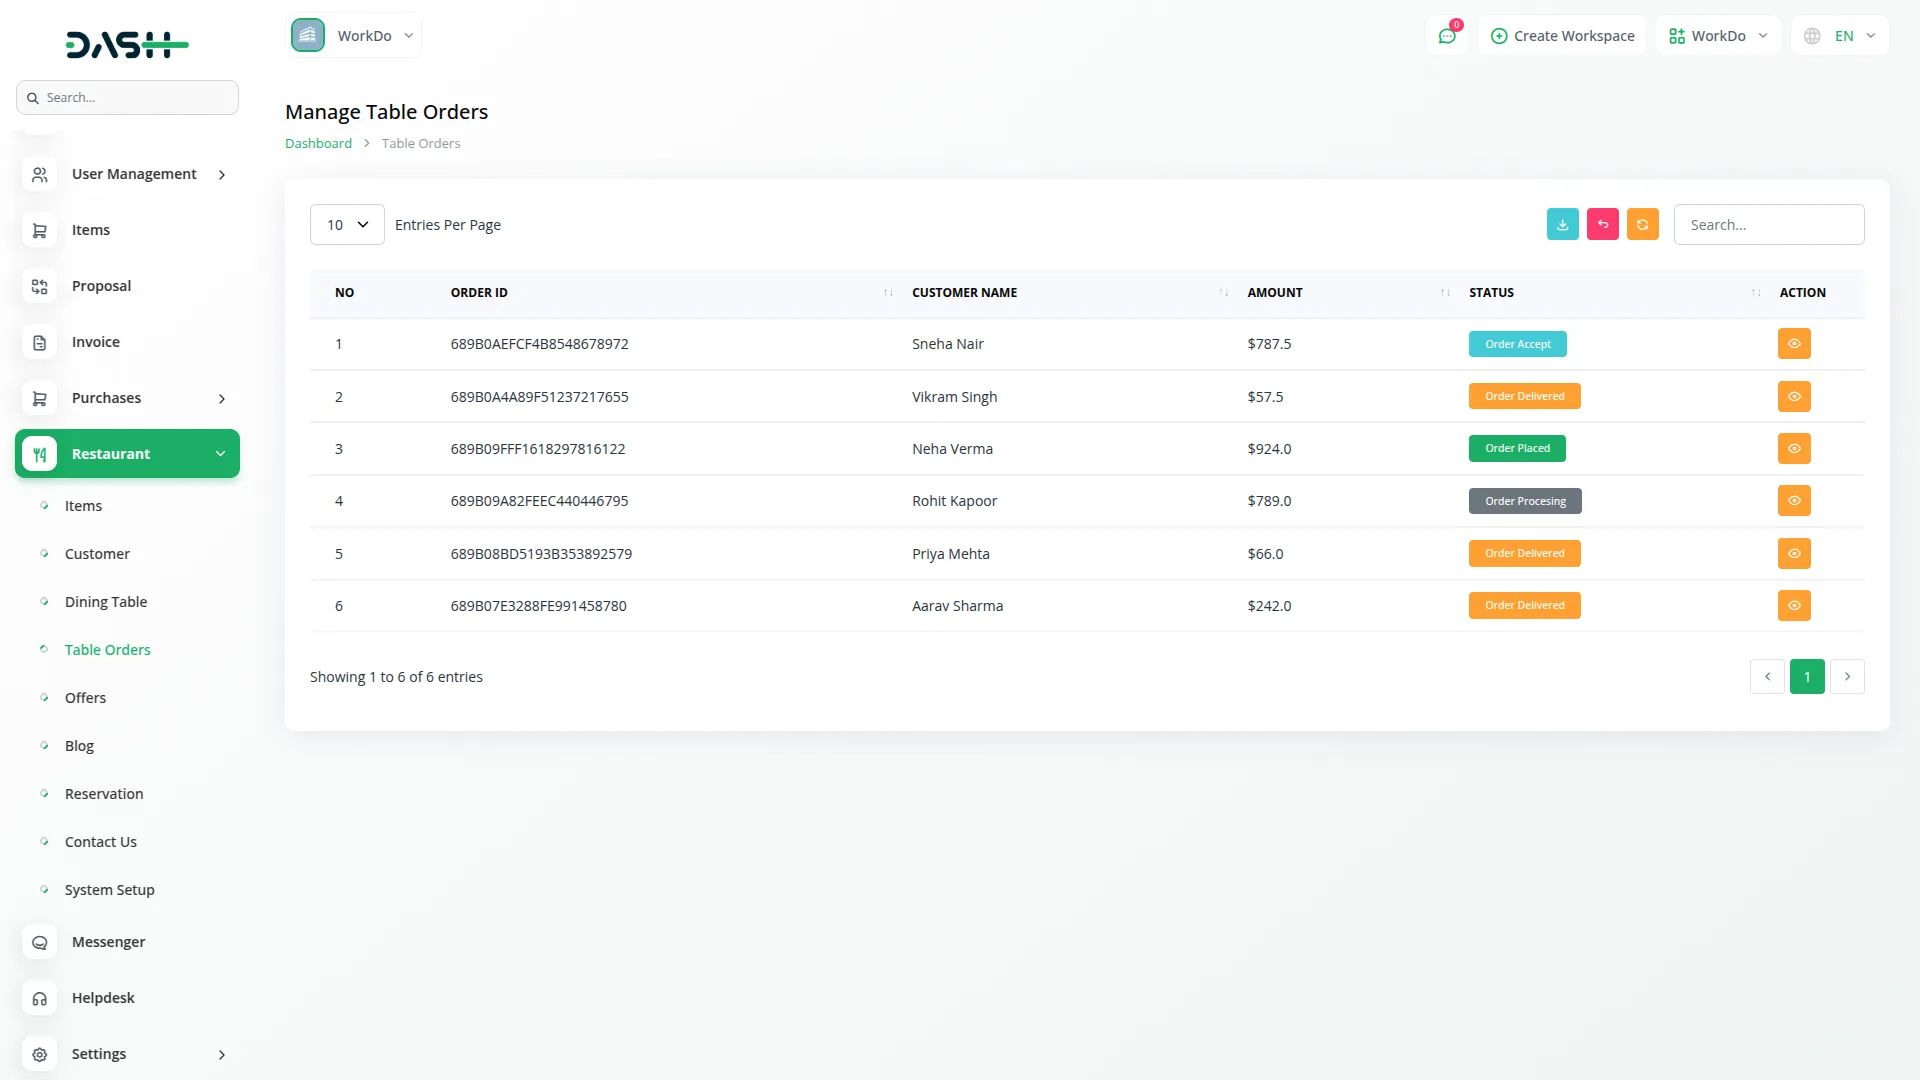This screenshot has height=1080, width=1920.
Task: Refresh the orders list with the orange icon
Action: pos(1642,224)
